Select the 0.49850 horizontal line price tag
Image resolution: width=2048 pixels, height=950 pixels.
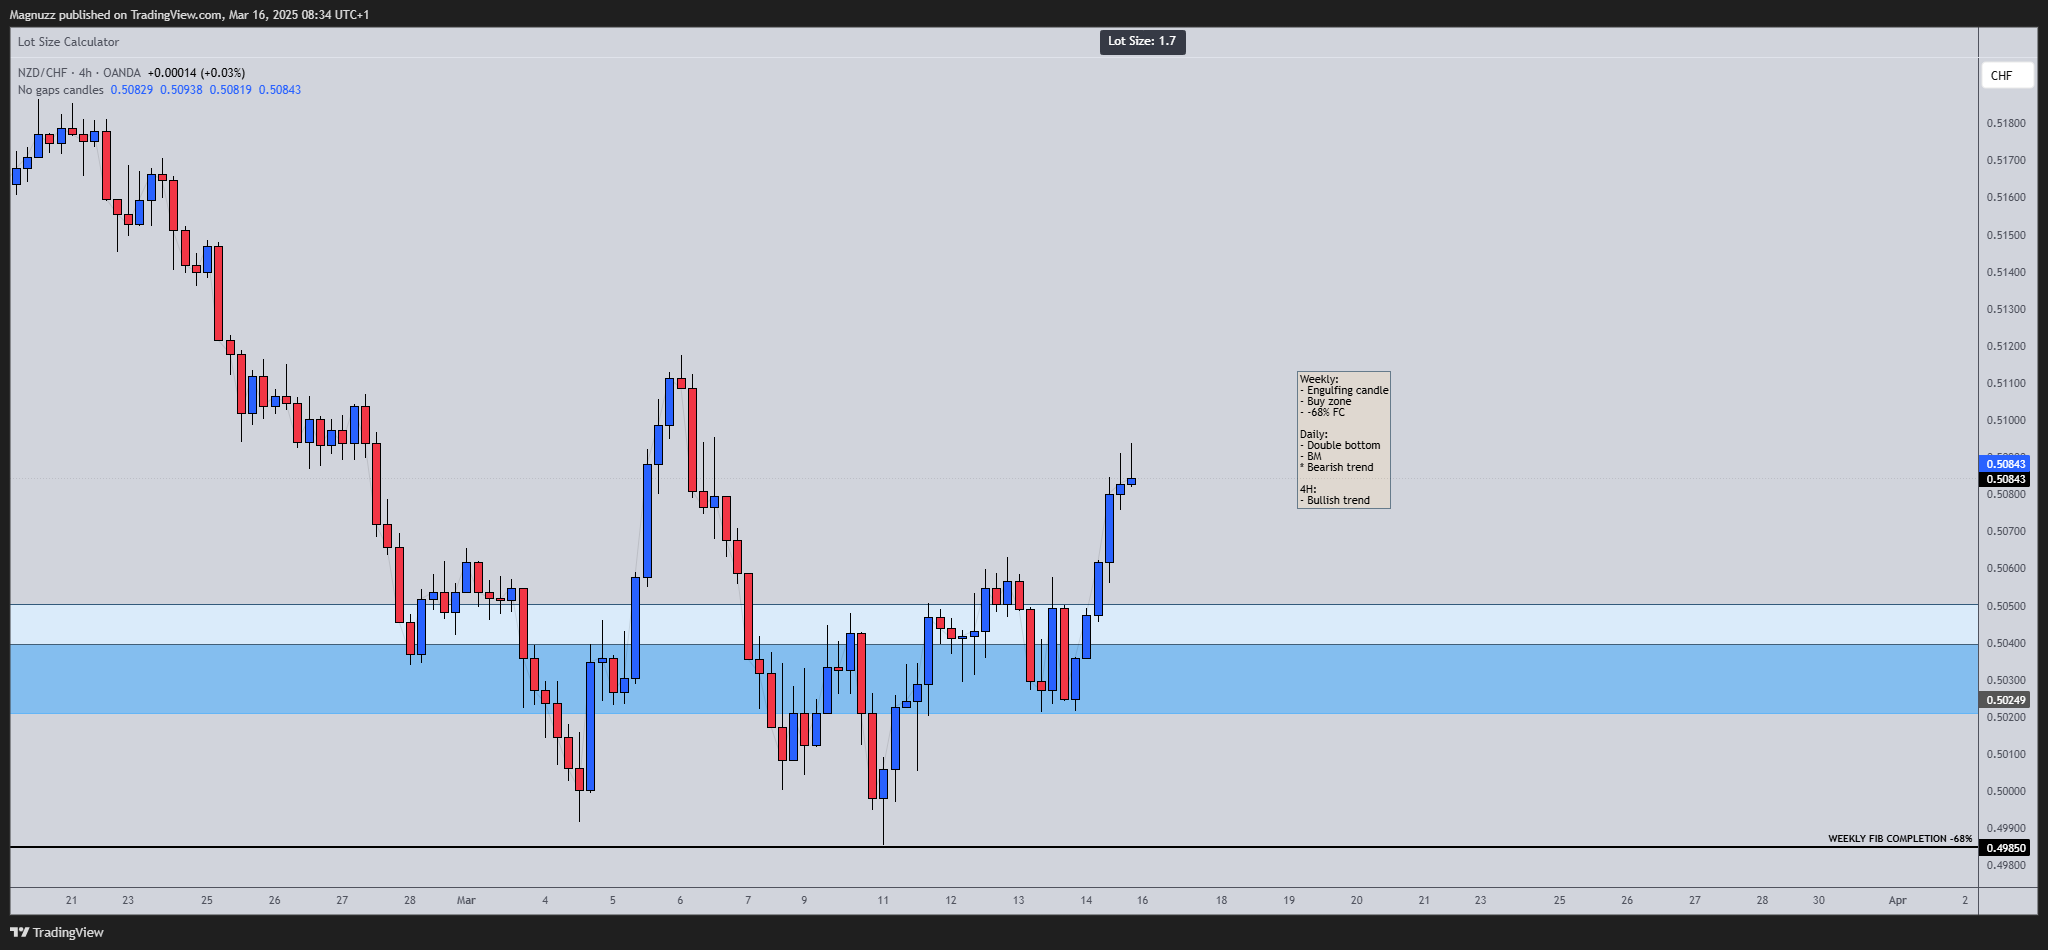tap(2006, 848)
